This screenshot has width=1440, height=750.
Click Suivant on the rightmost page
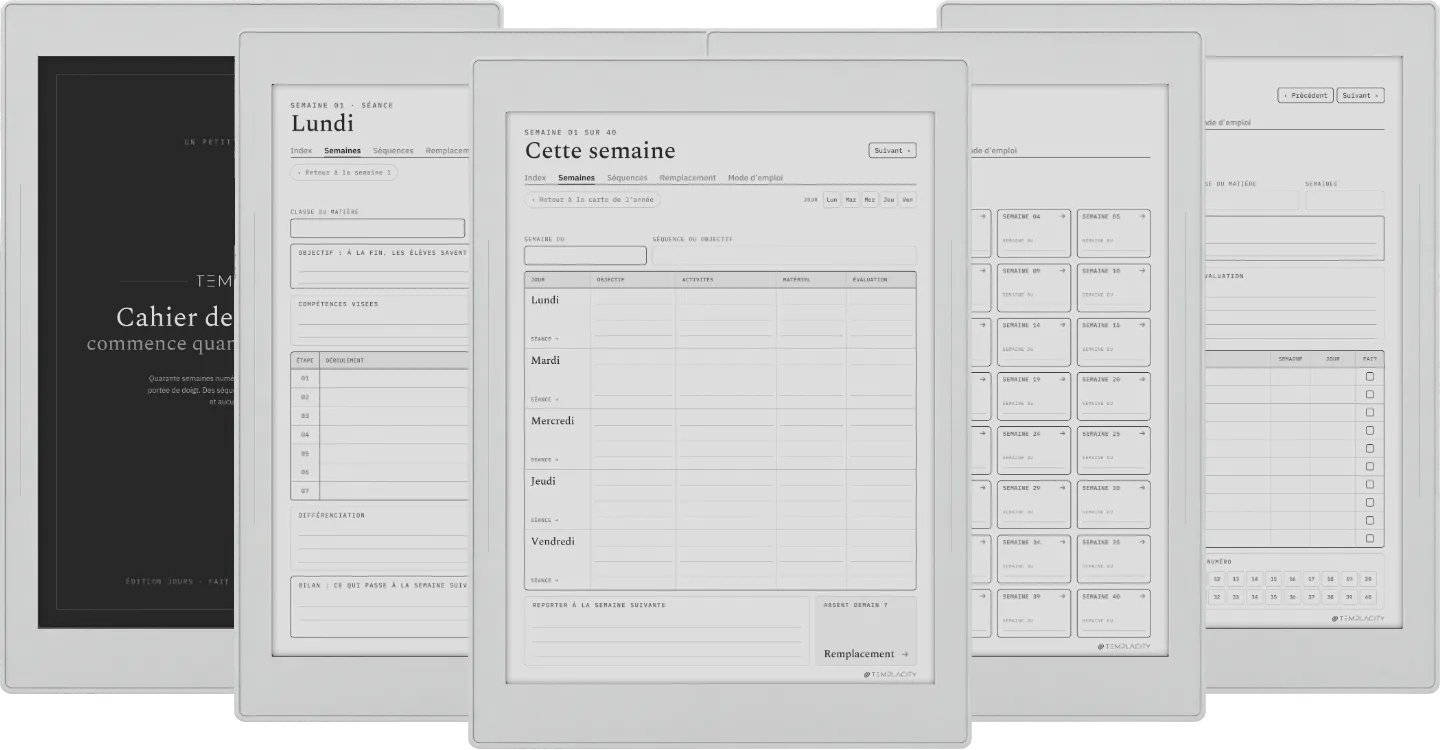1360,95
